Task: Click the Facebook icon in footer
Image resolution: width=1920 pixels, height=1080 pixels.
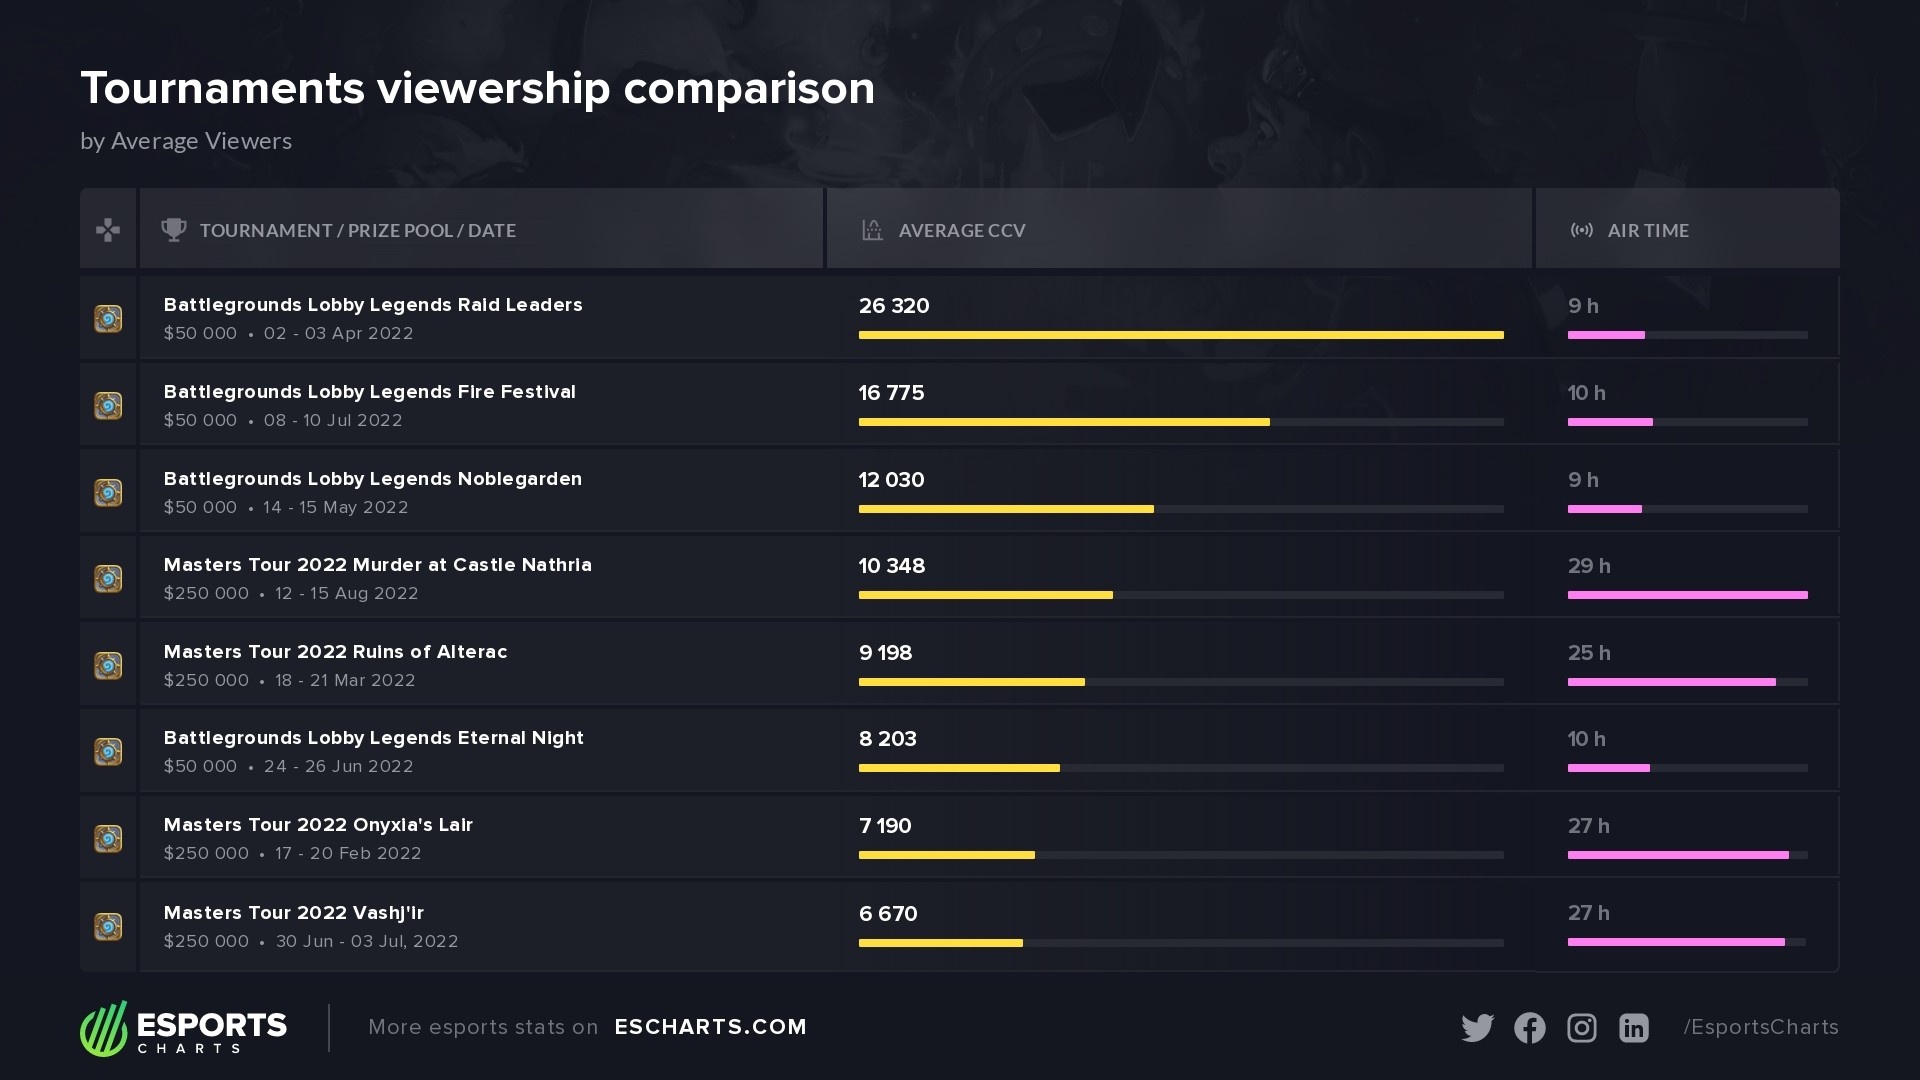Action: pyautogui.click(x=1529, y=1028)
